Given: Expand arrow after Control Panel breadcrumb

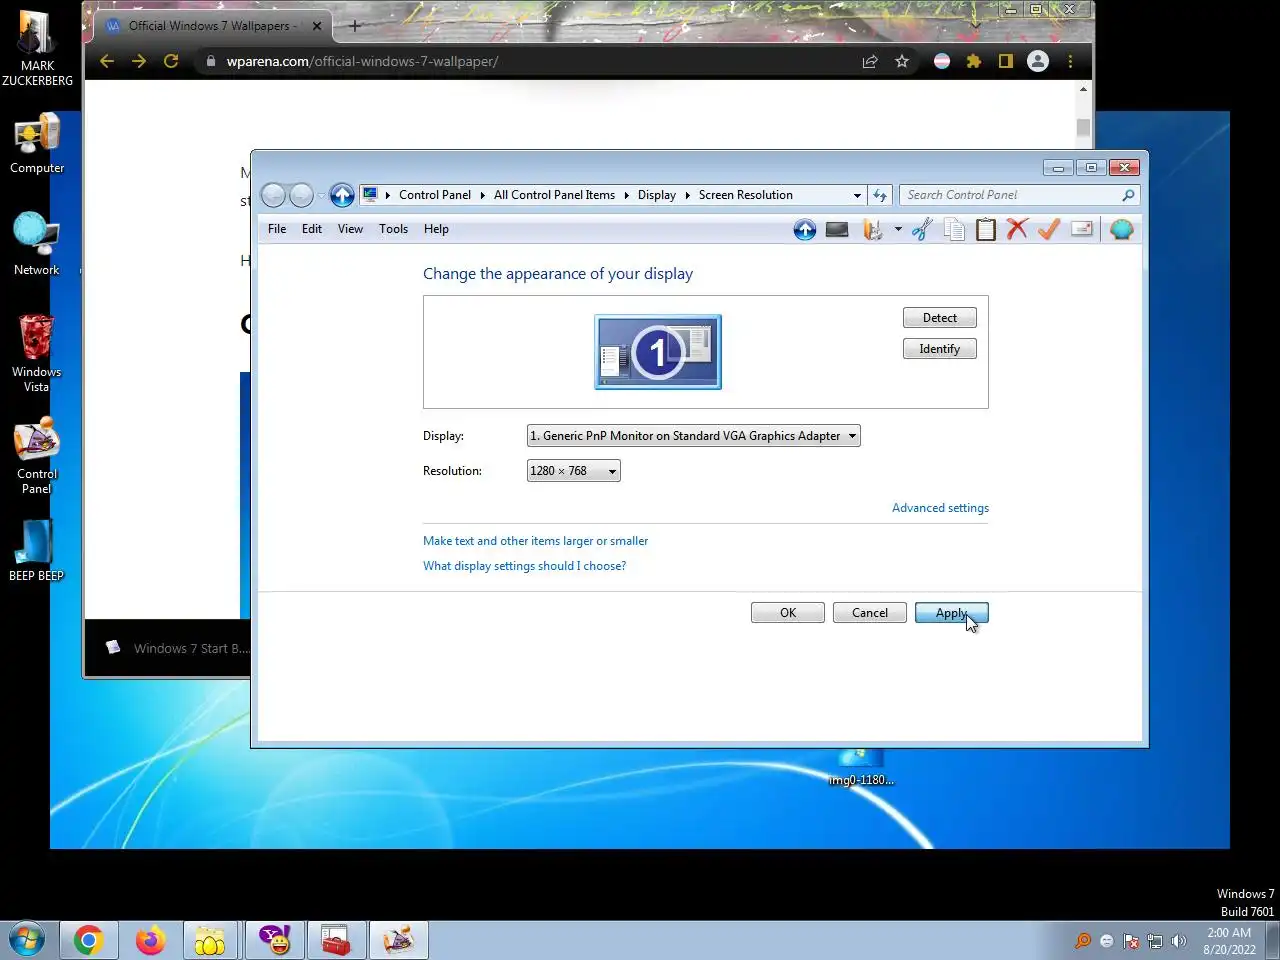Looking at the screenshot, I should [x=482, y=195].
